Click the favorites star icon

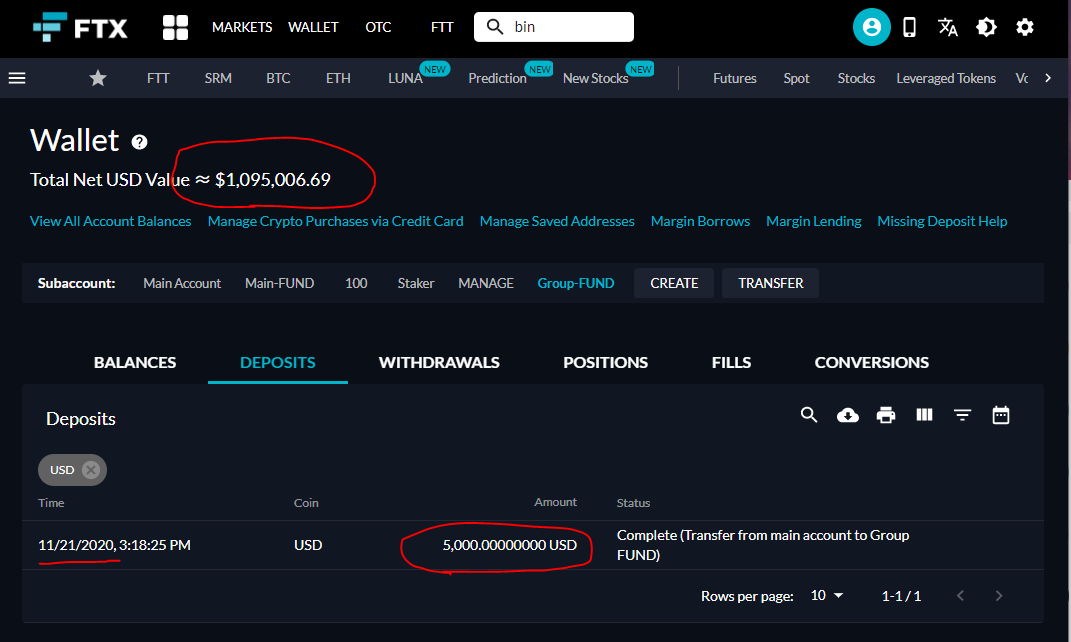click(98, 78)
